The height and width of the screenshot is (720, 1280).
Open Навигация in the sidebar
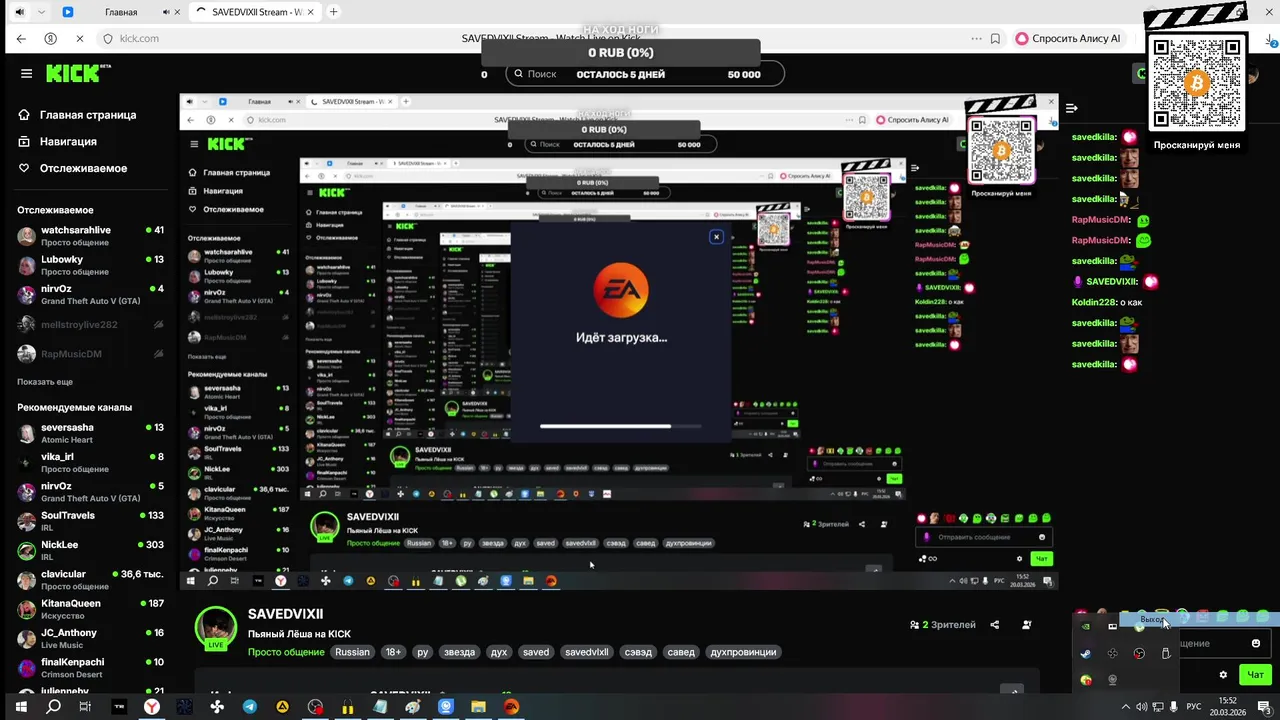pos(58,142)
